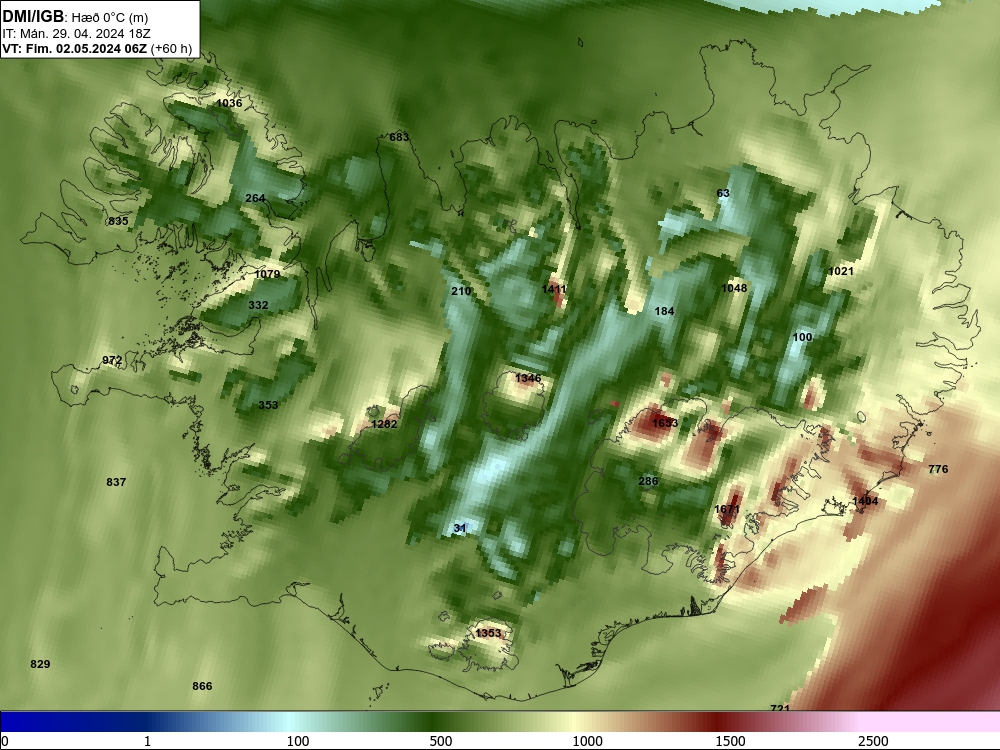This screenshot has height=750, width=1000.
Task: Click the DMI/IGB title text
Action: (33, 17)
